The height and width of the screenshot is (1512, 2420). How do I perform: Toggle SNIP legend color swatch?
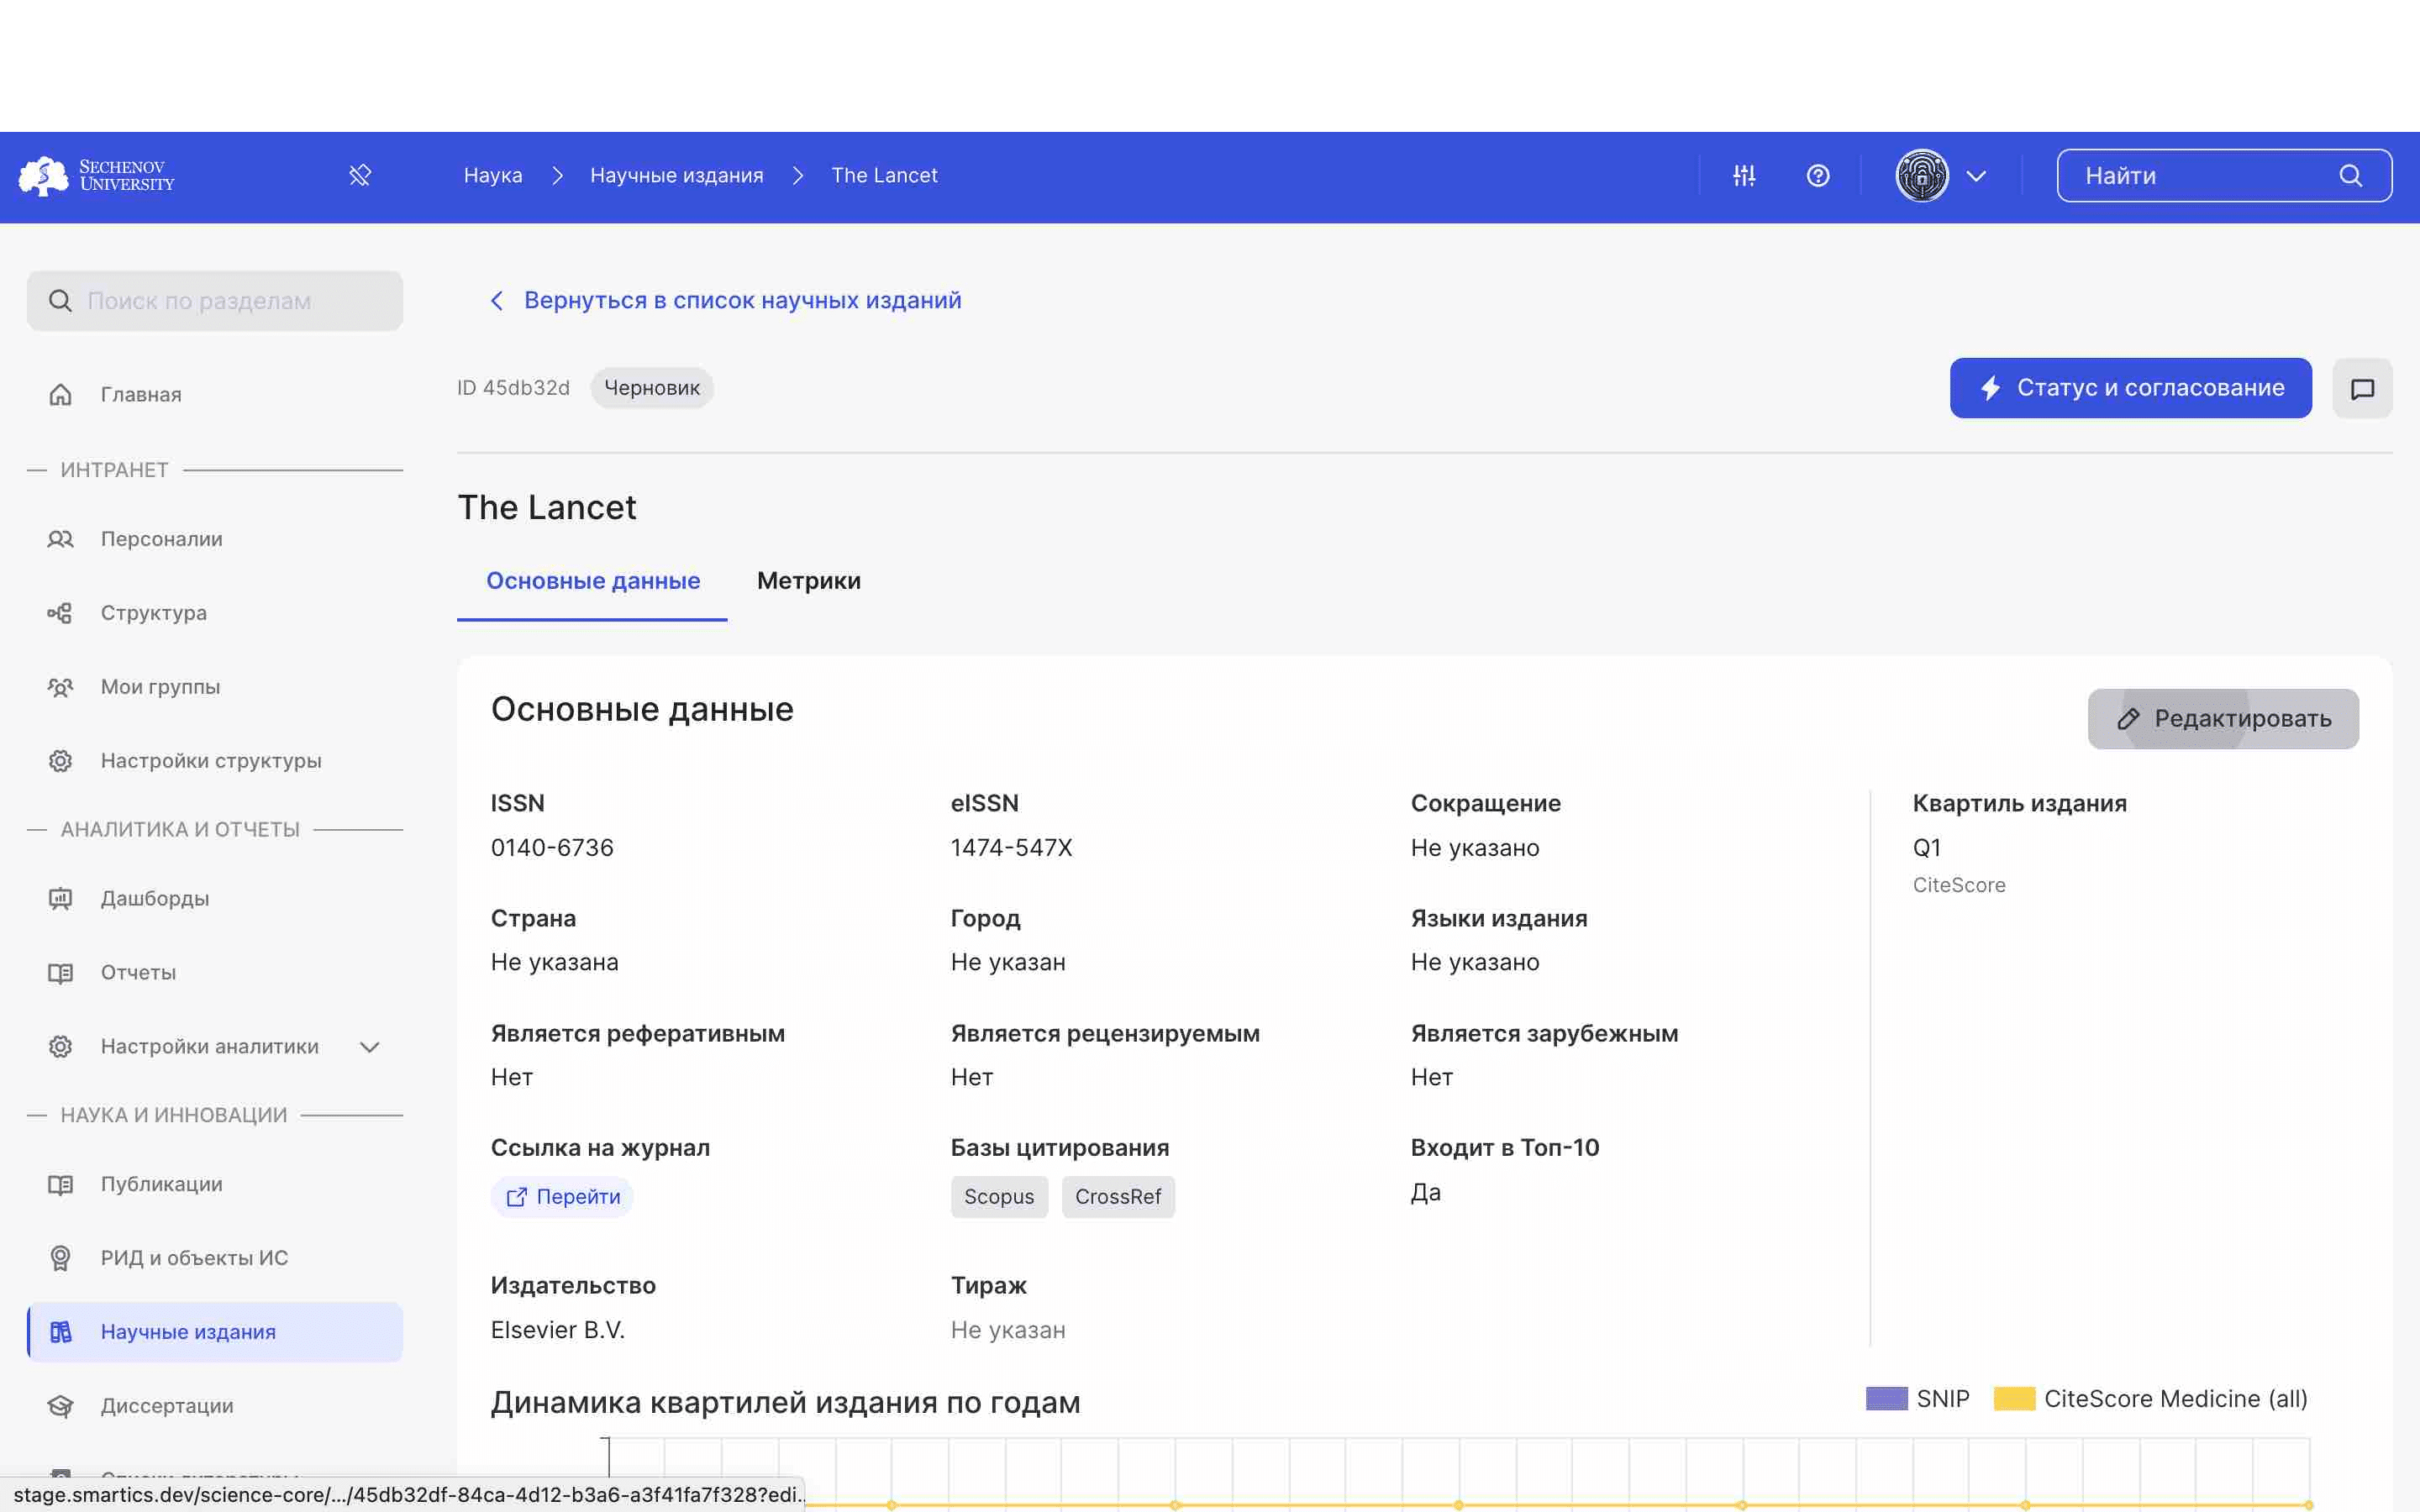coord(1887,1399)
